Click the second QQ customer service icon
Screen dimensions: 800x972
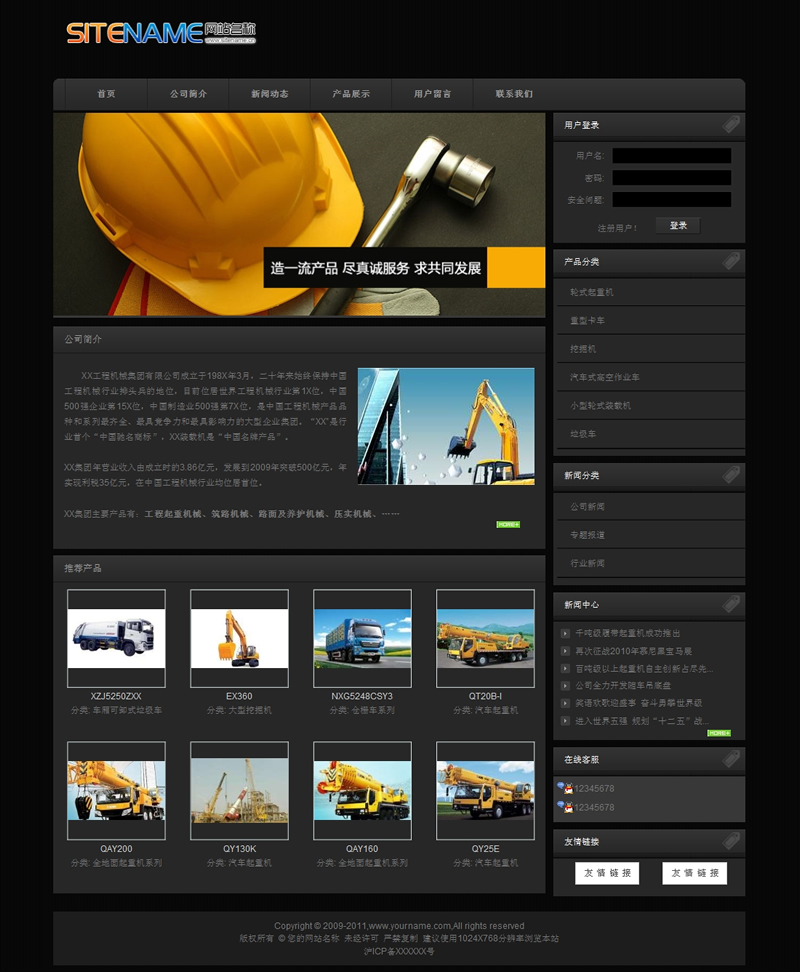click(566, 807)
